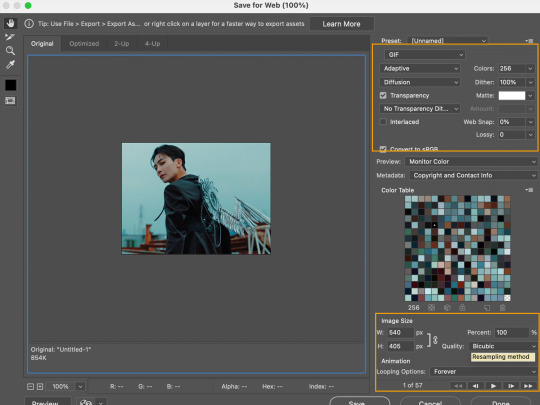
Task: Switch to the 2-Up tab
Action: pos(122,44)
